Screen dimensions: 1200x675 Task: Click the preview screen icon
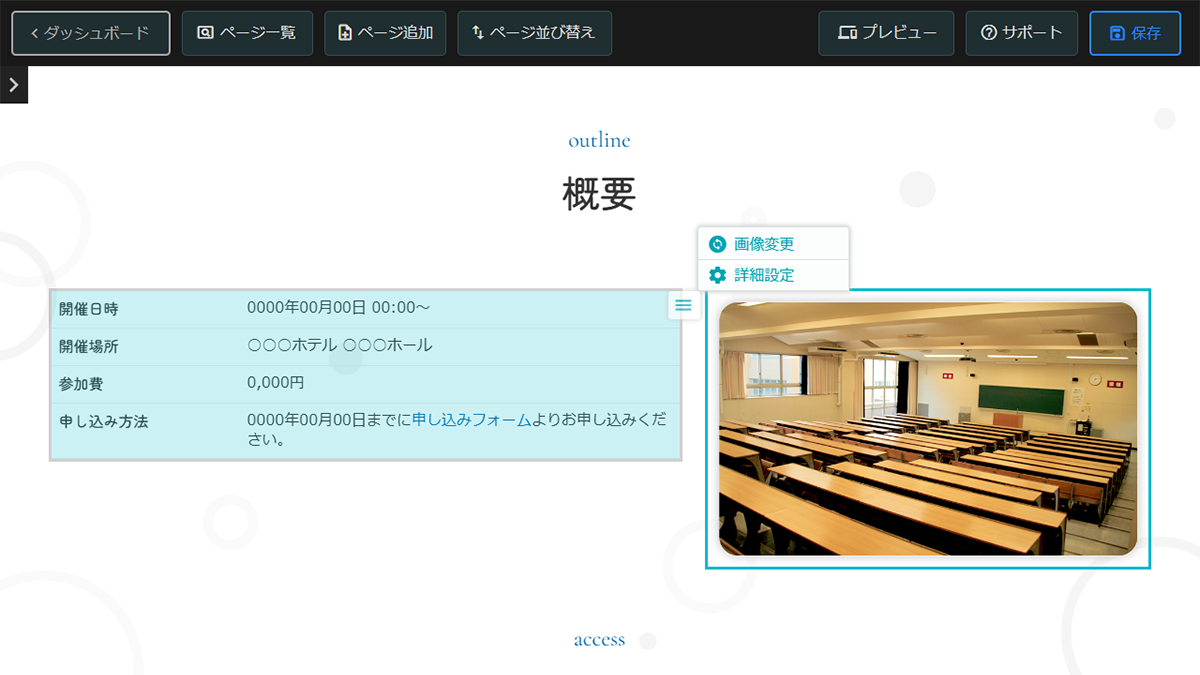click(x=846, y=32)
